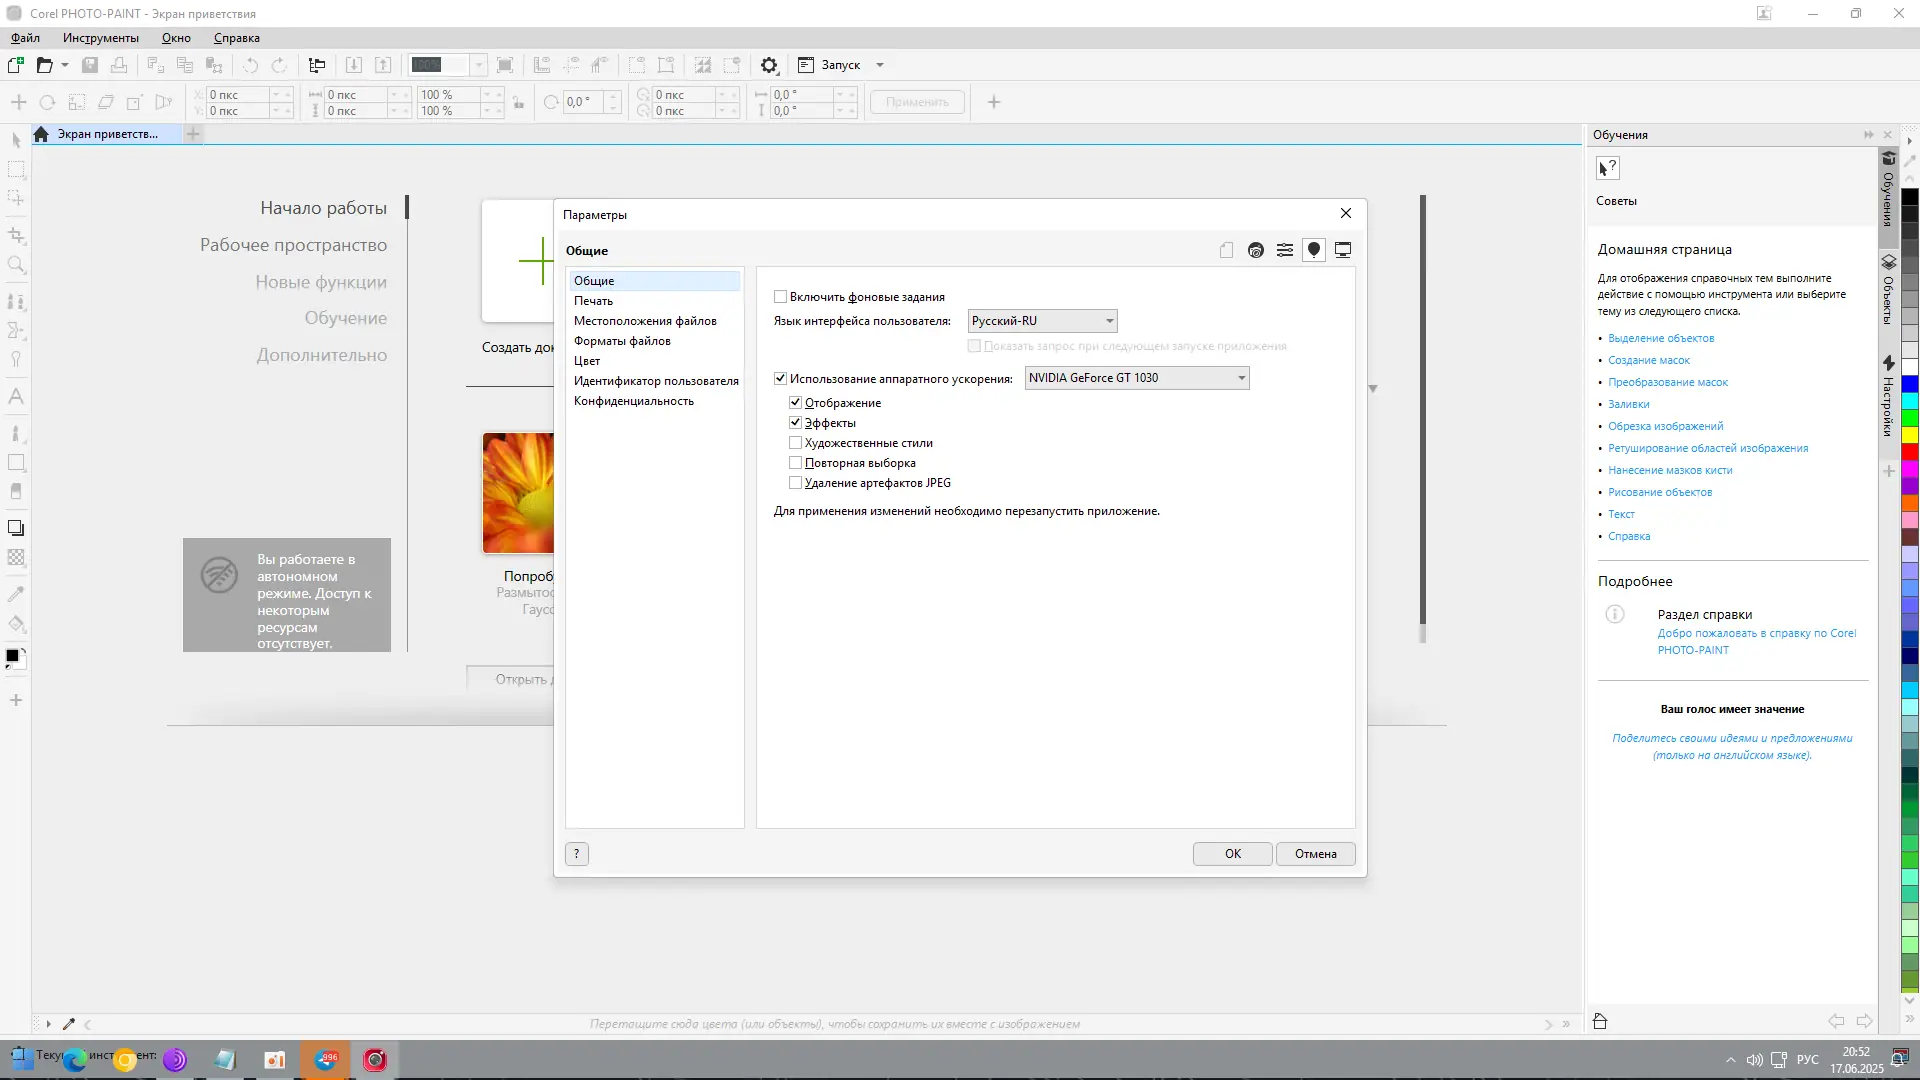Image resolution: width=1920 pixels, height=1080 pixels.
Task: Click the Hints pointer icon in Learning docker
Action: 1607,168
